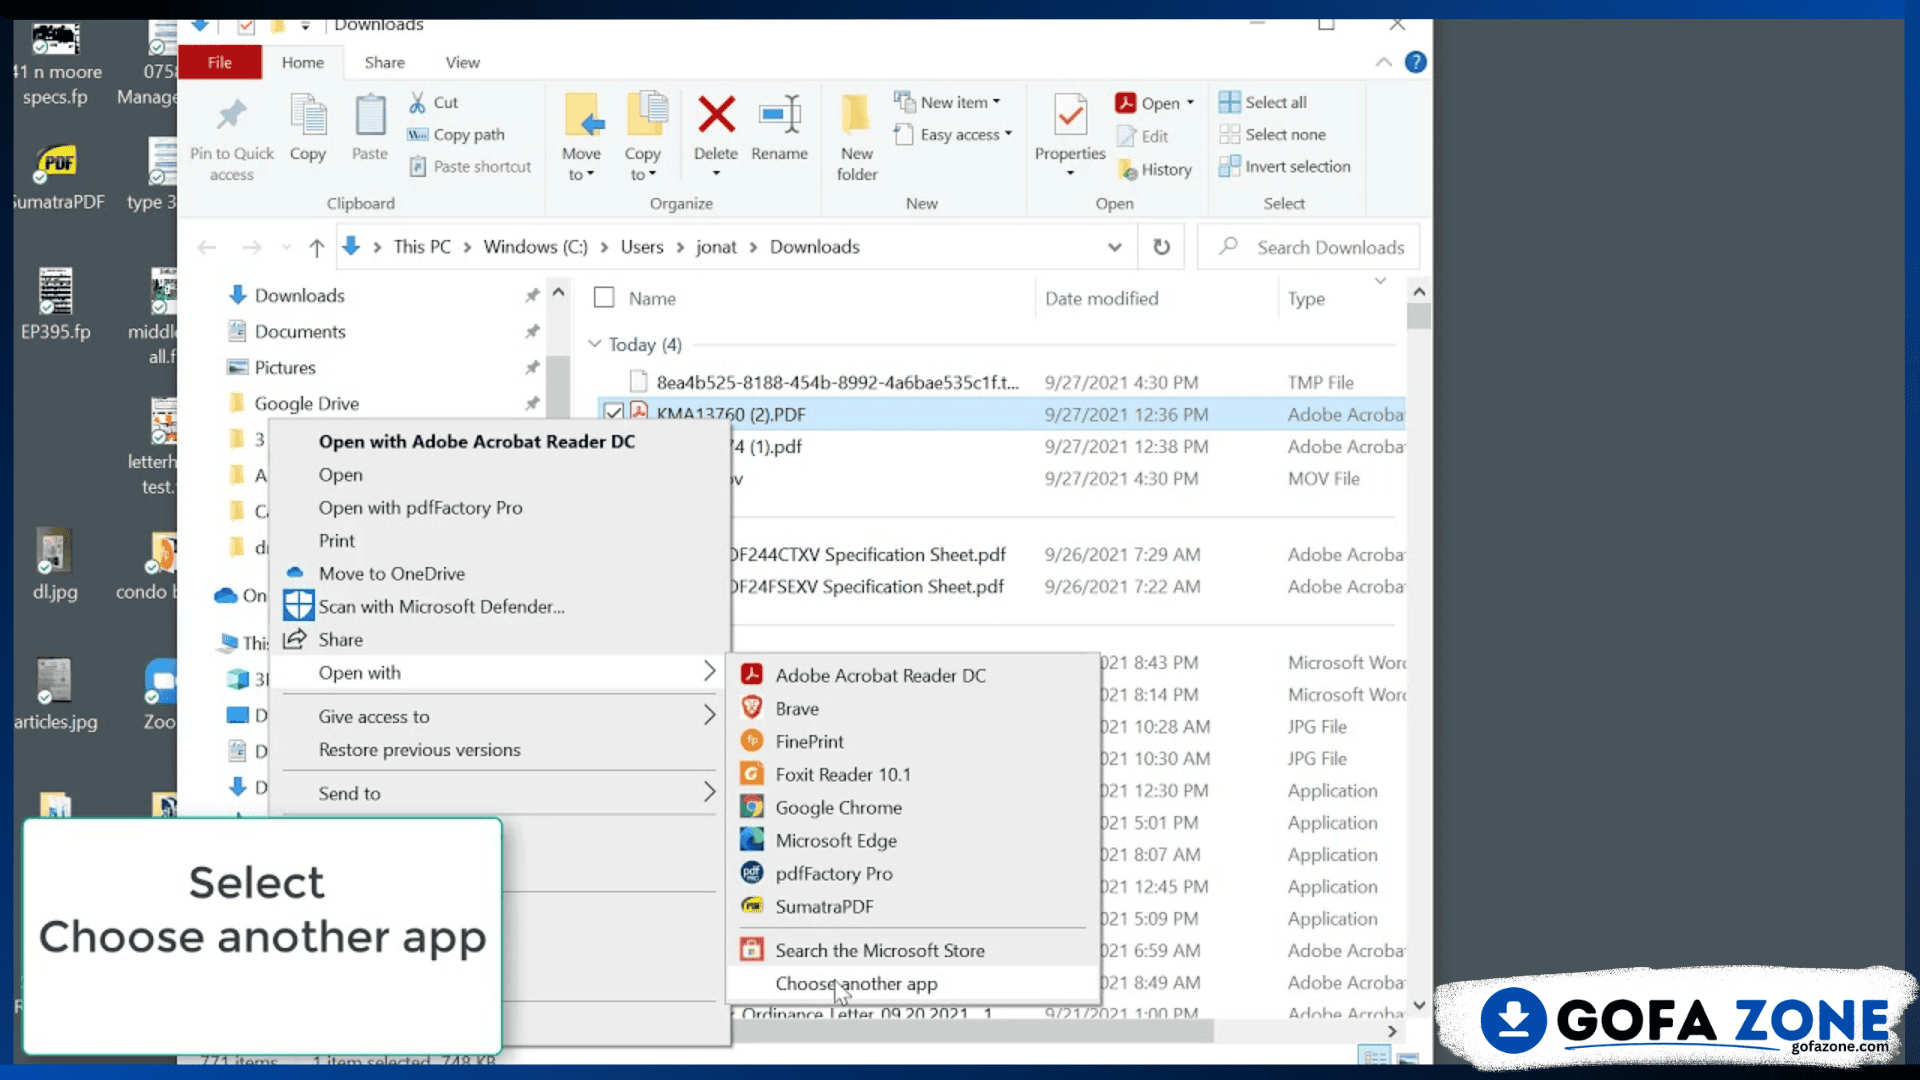This screenshot has width=1920, height=1080.
Task: Open the dropdown arrow next to Open
Action: click(1190, 102)
